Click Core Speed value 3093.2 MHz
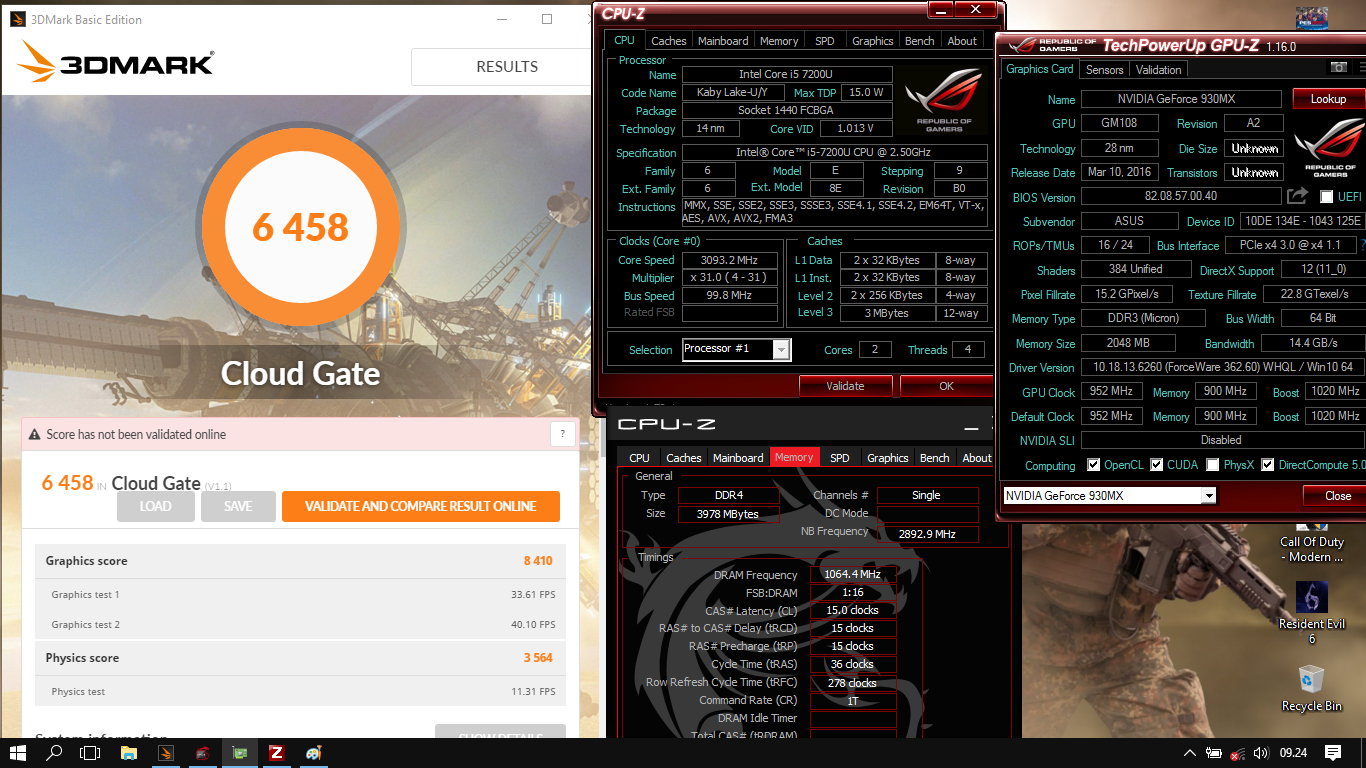The height and width of the screenshot is (768, 1366). point(730,260)
